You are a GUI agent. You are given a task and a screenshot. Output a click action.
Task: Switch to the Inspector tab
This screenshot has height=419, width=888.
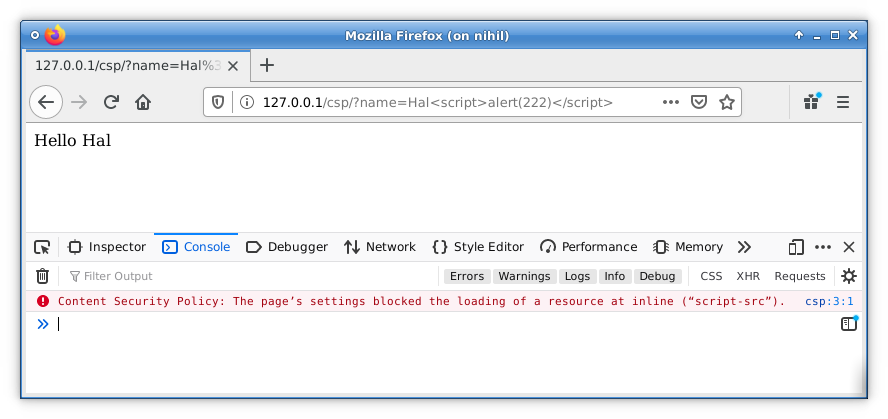106,247
